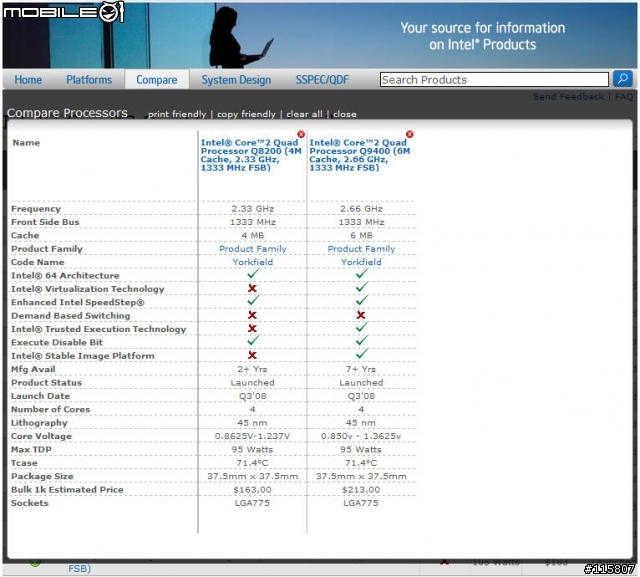Screen dimensions: 640x577
Task: Click the Q8200 cache value 4 MB
Action: [x=253, y=235]
